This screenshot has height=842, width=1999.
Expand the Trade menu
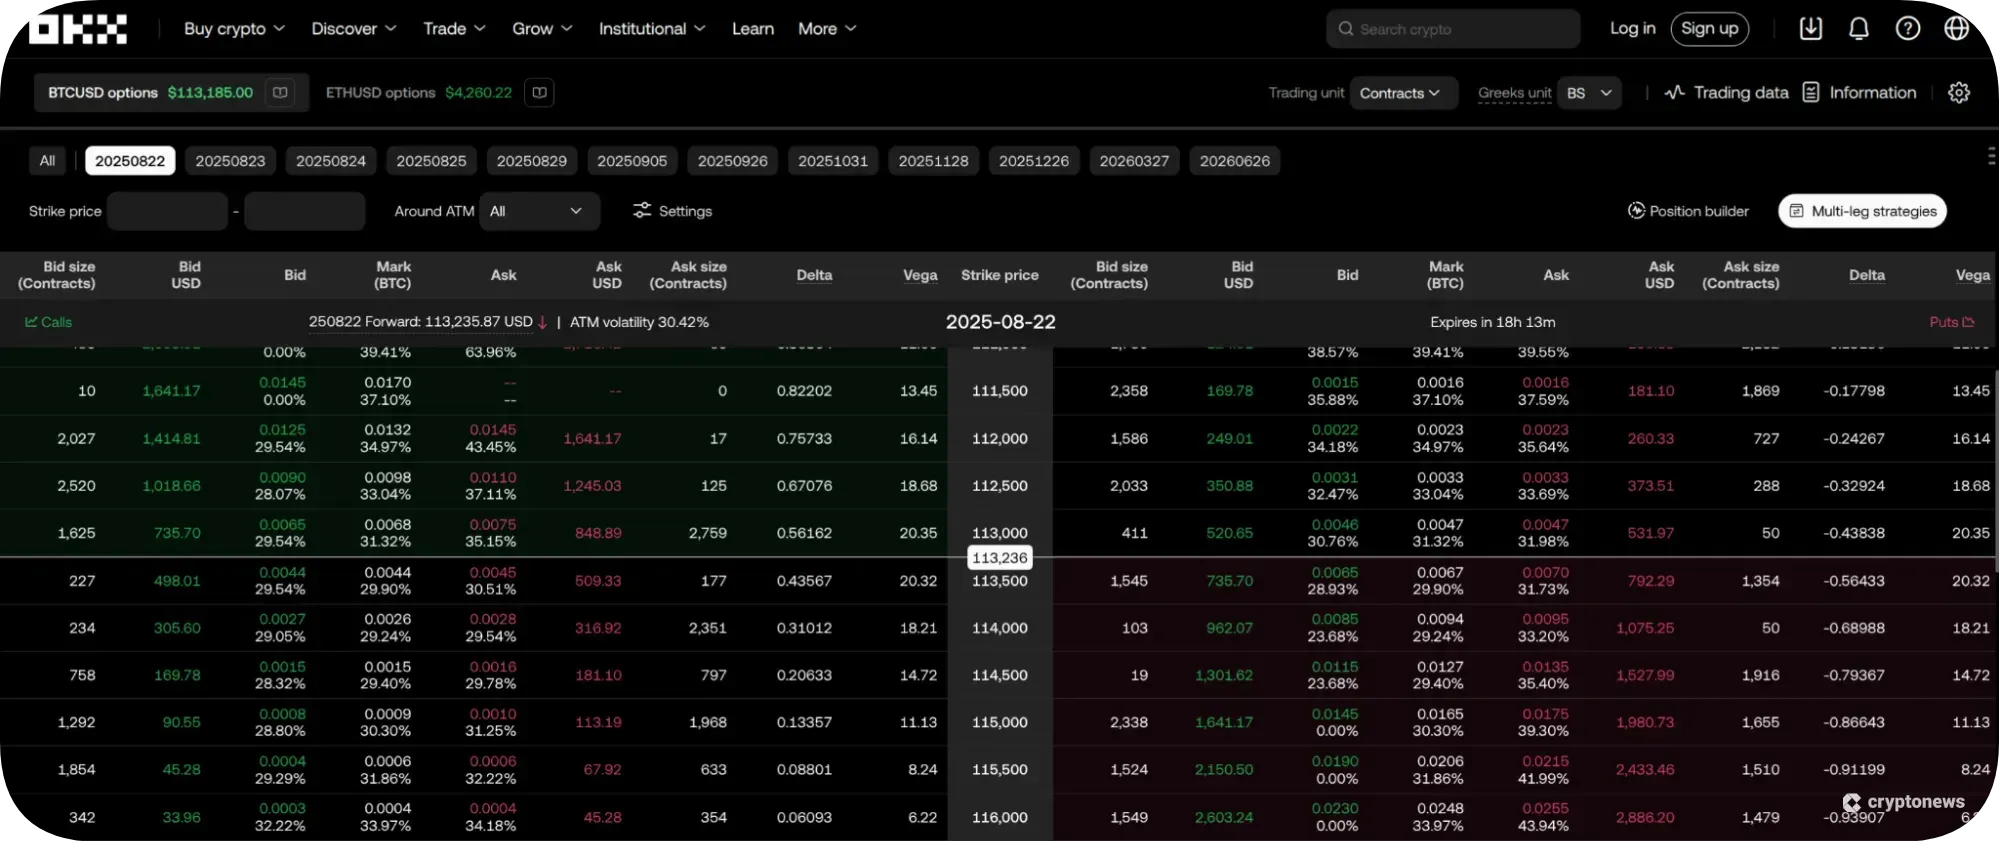(454, 29)
